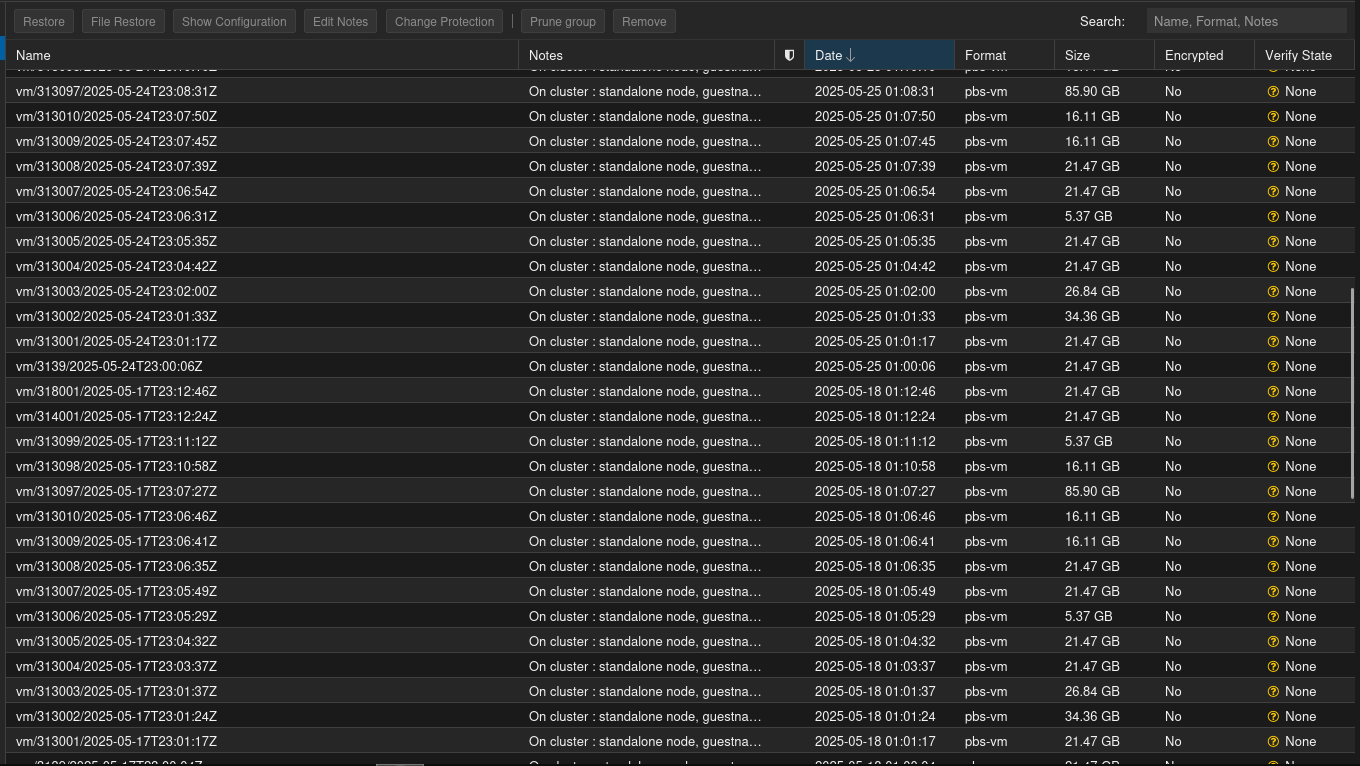Sort the list by Name column header
1360x766 pixels.
[33, 56]
